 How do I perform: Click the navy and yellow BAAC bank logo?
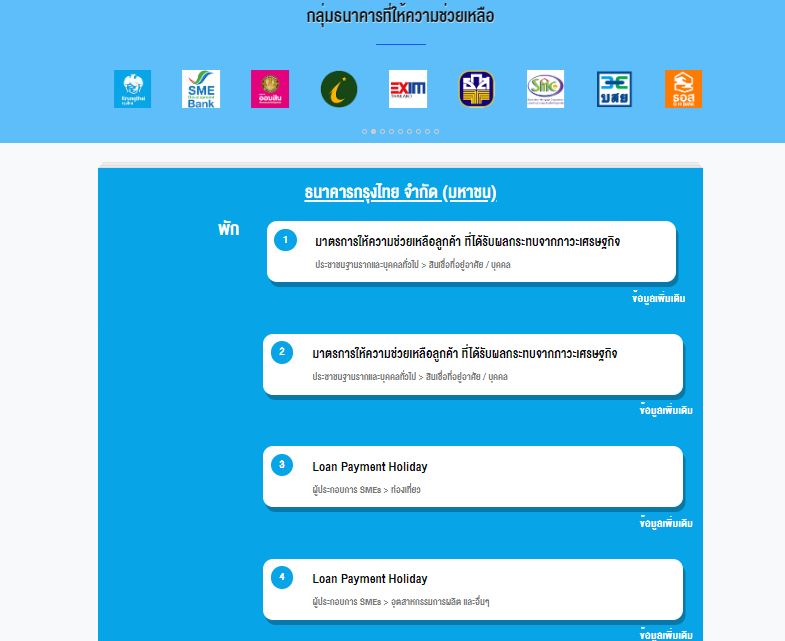click(477, 89)
